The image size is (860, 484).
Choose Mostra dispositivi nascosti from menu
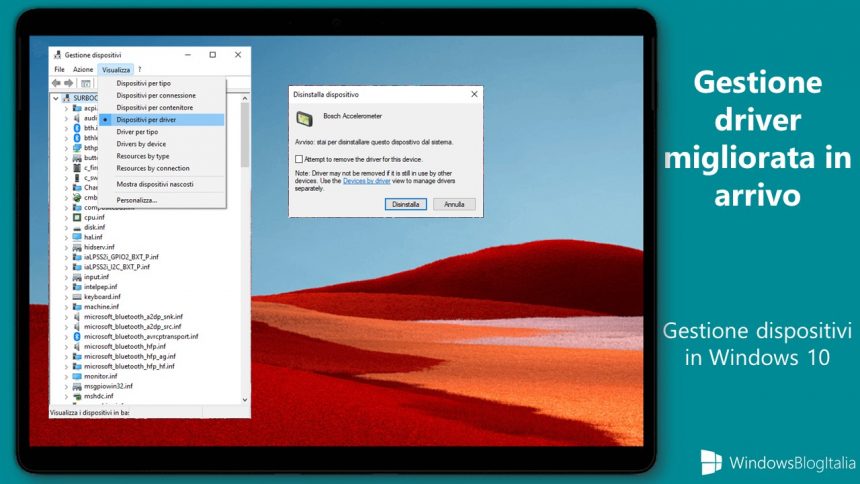click(x=155, y=184)
